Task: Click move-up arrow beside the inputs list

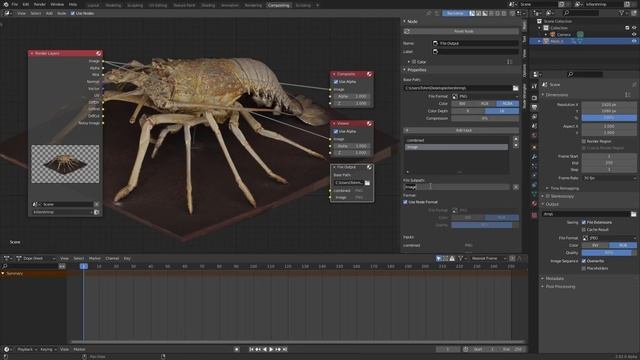Action: click(516, 139)
